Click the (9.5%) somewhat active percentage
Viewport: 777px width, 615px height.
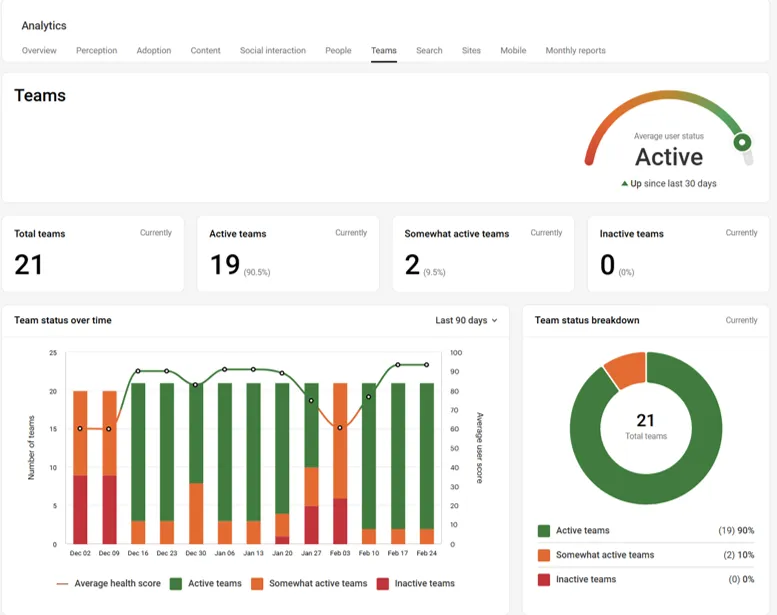434,272
